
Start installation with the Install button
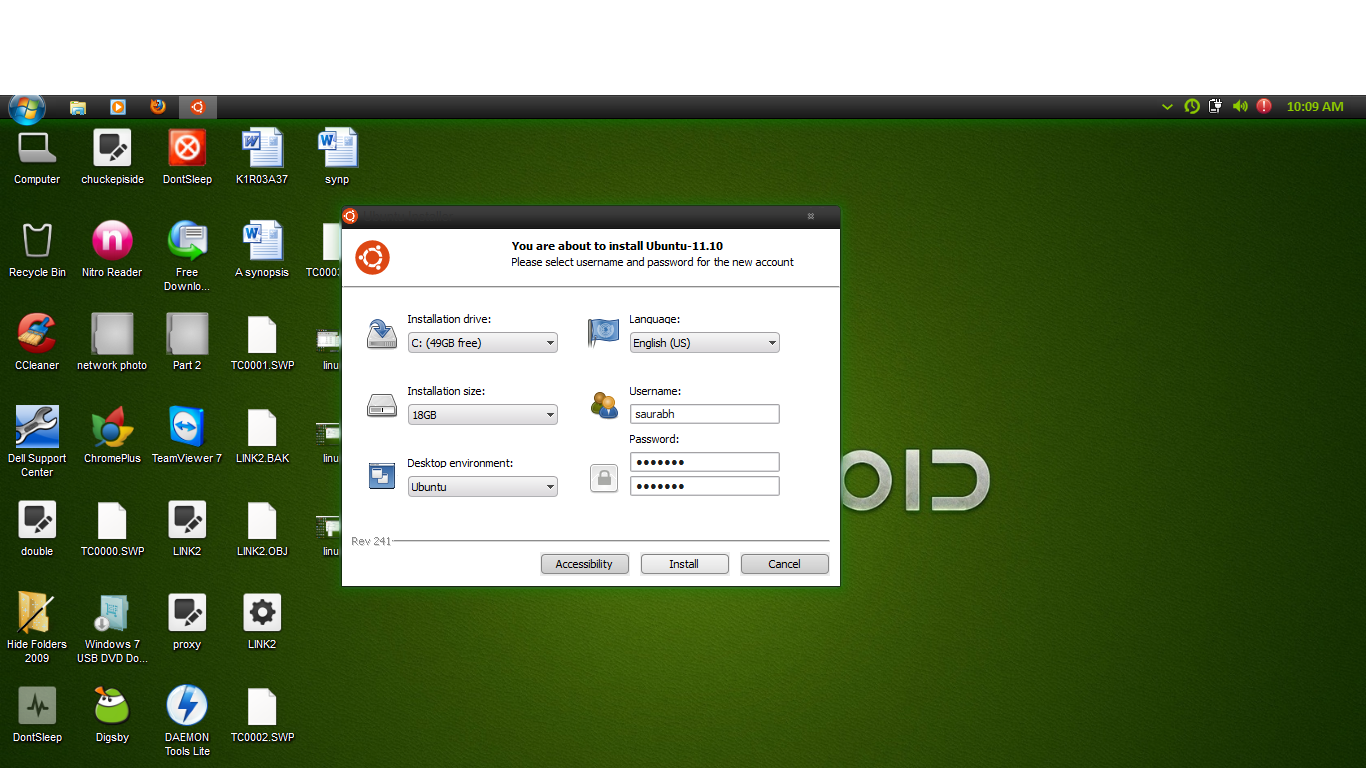(x=684, y=564)
